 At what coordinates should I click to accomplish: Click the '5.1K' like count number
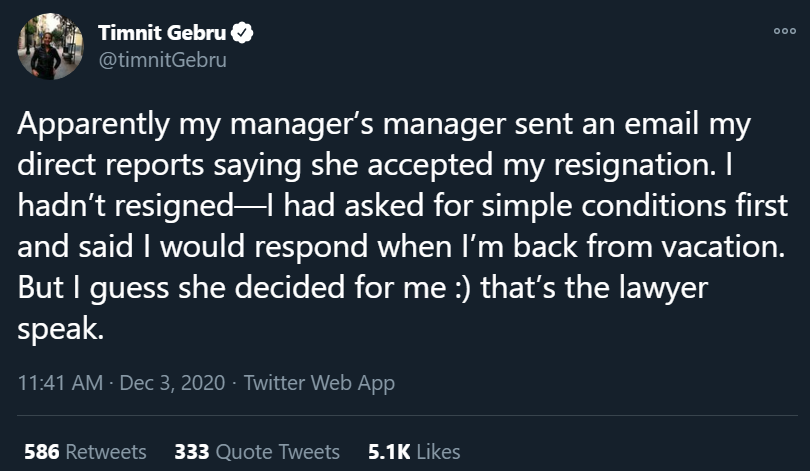point(389,452)
